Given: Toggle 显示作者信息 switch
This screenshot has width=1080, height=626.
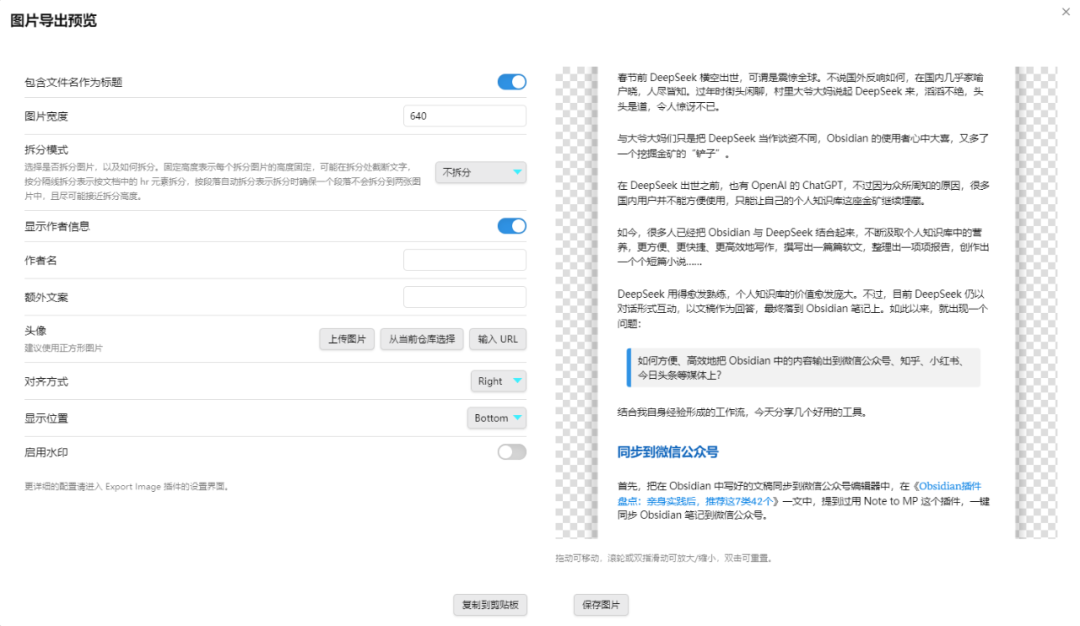Looking at the screenshot, I should (x=512, y=226).
